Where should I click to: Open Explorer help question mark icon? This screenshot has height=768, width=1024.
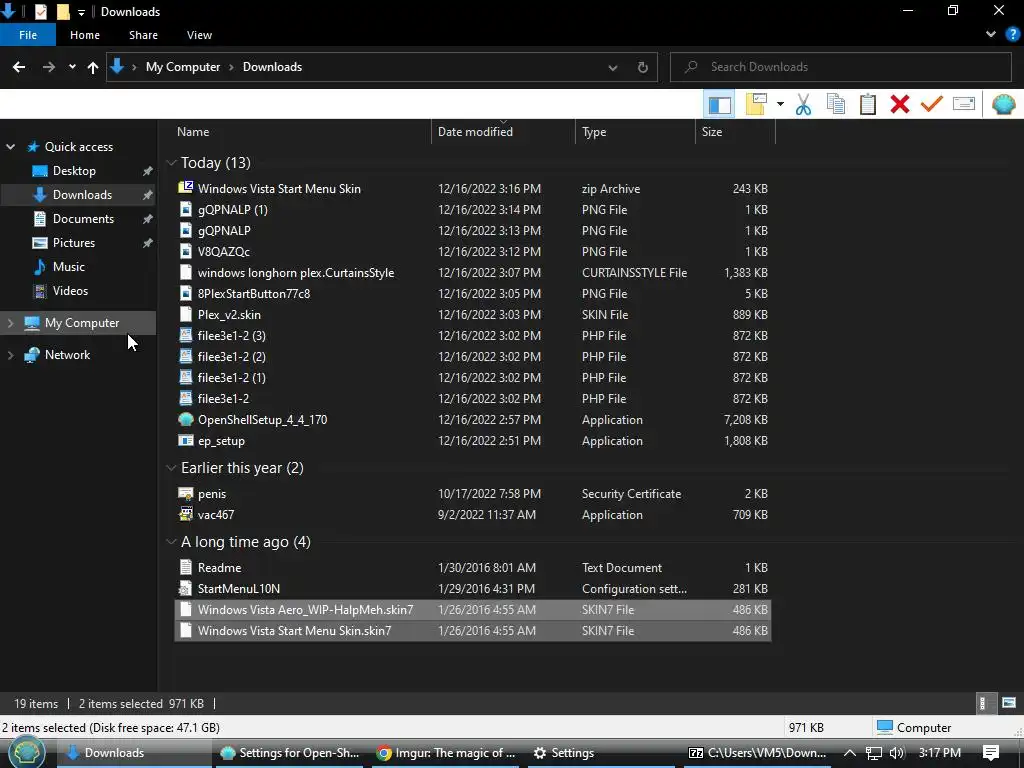(1013, 35)
